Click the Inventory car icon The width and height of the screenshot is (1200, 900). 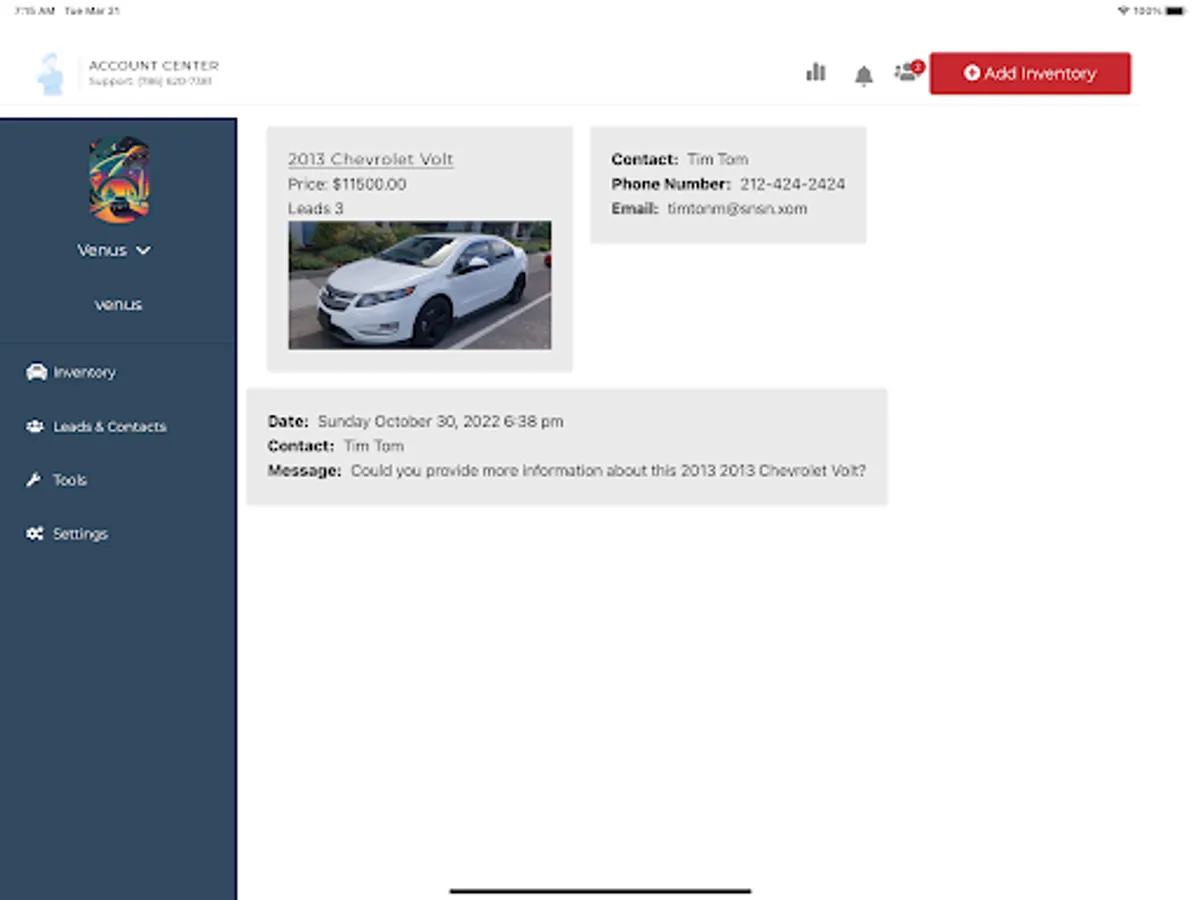36,372
